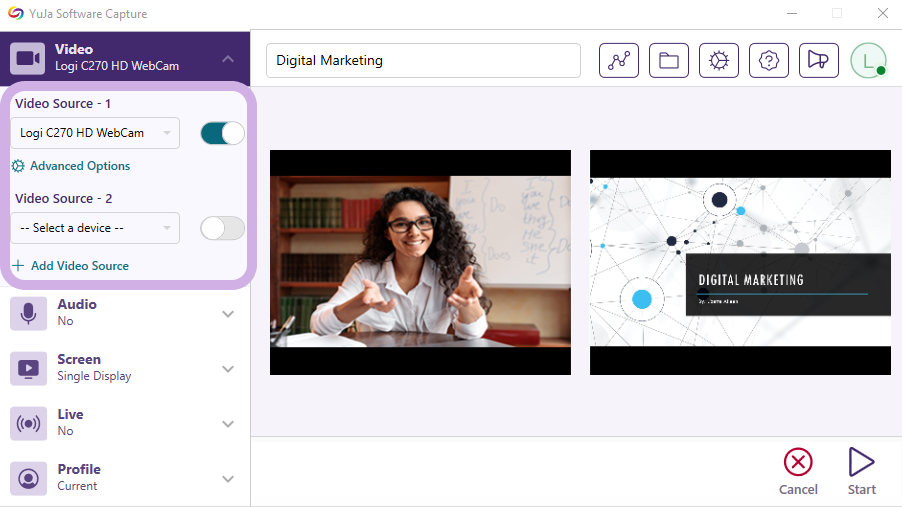
Task: Open the Logi C270 HD WebCam dropdown
Action: coord(95,133)
